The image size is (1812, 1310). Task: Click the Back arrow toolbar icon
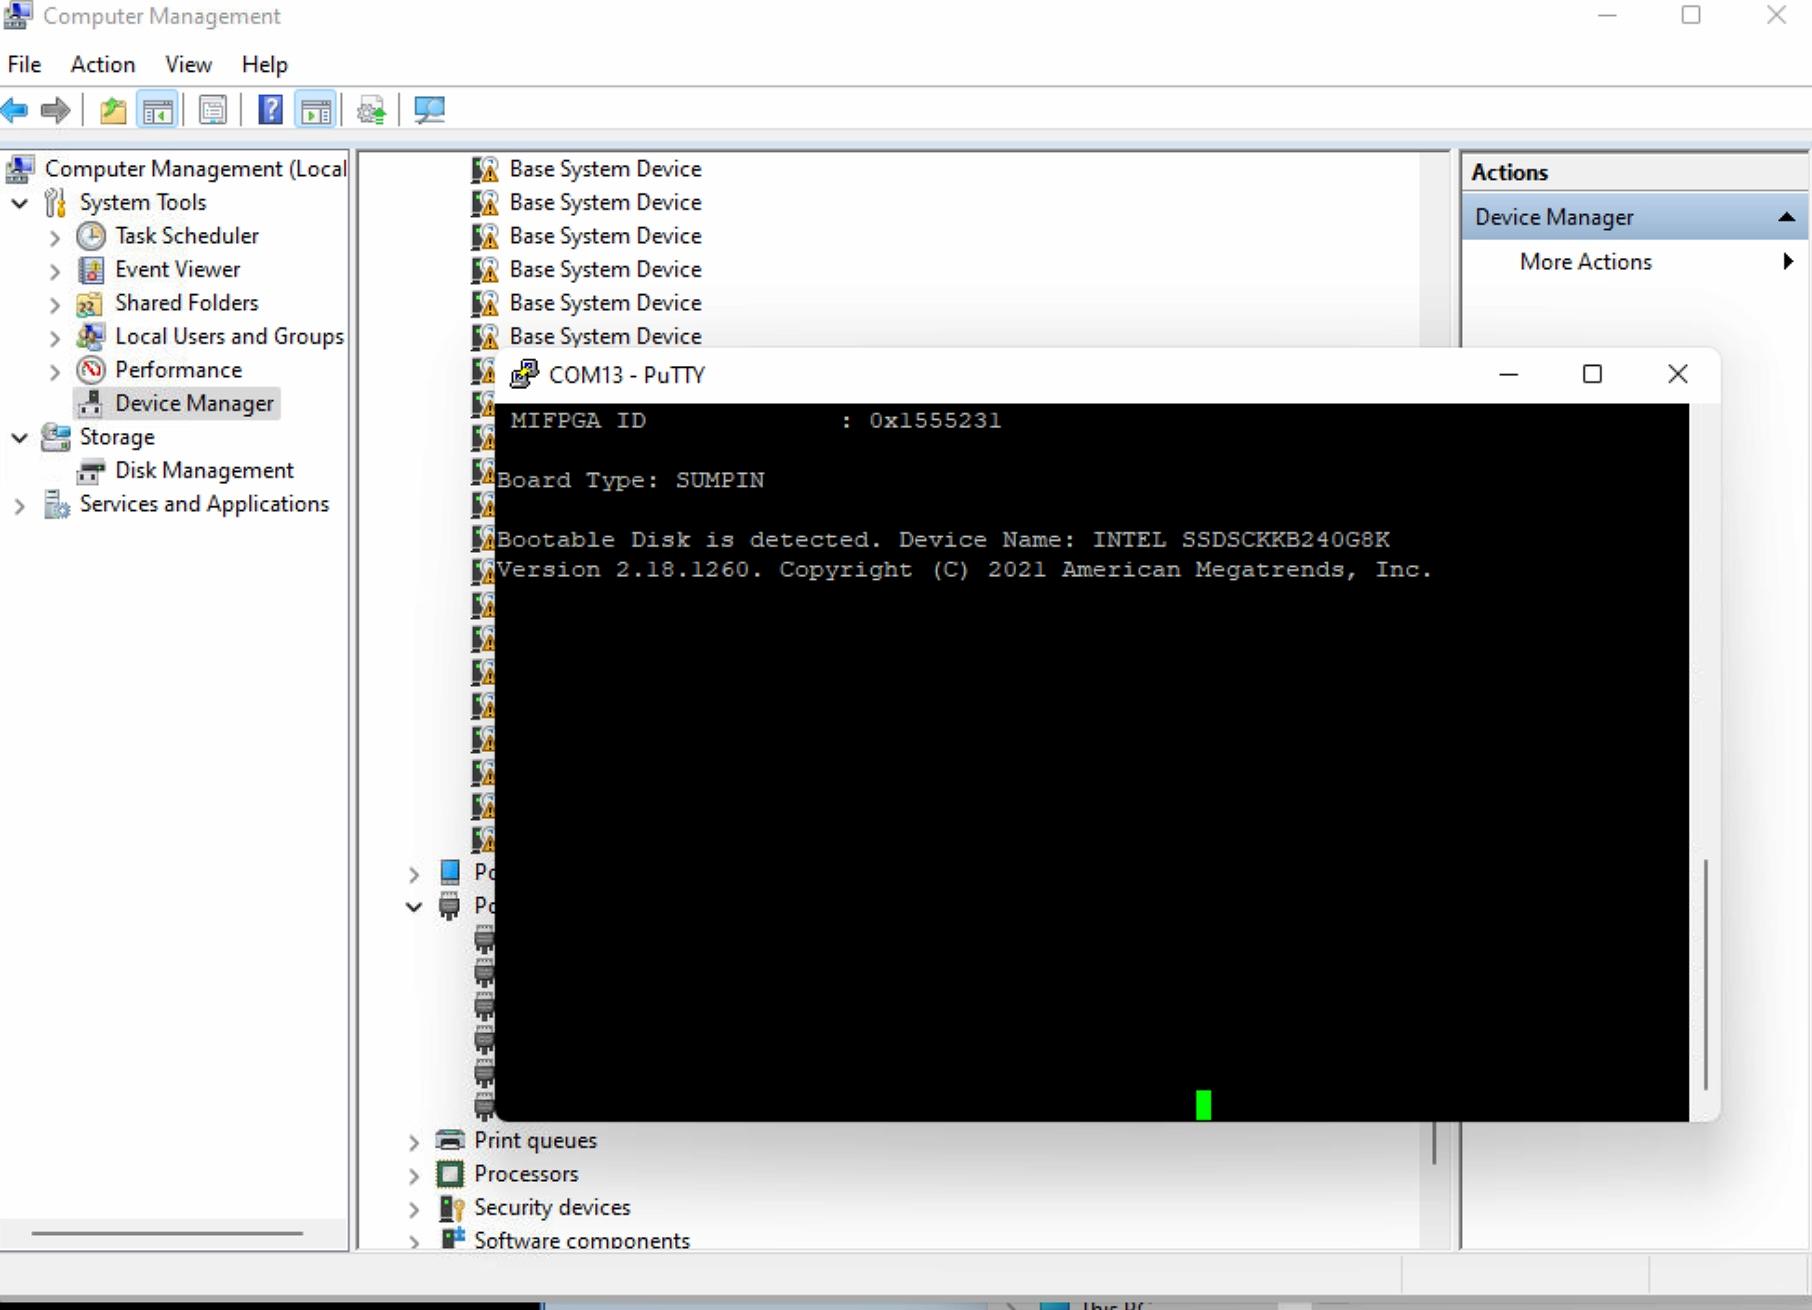click(15, 110)
